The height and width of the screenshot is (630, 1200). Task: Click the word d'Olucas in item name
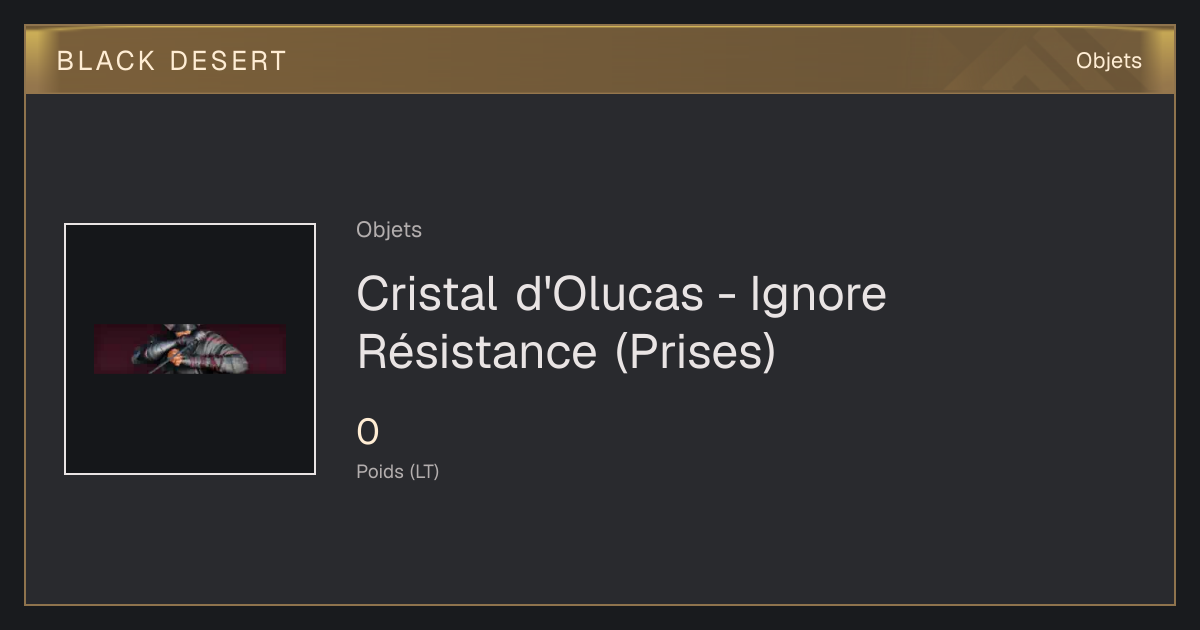click(x=609, y=294)
